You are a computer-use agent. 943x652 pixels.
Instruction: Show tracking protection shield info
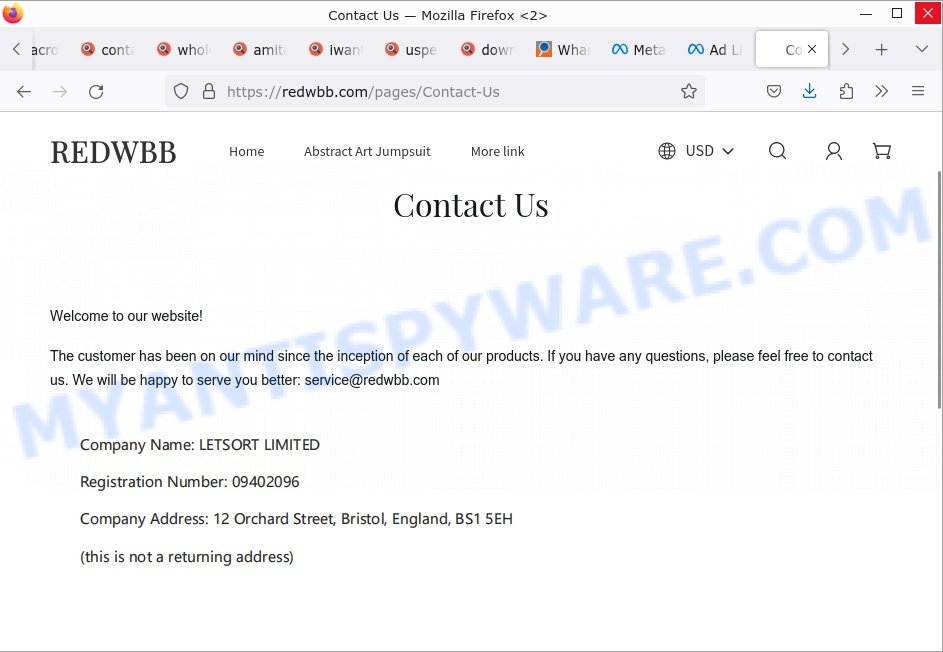click(x=181, y=91)
